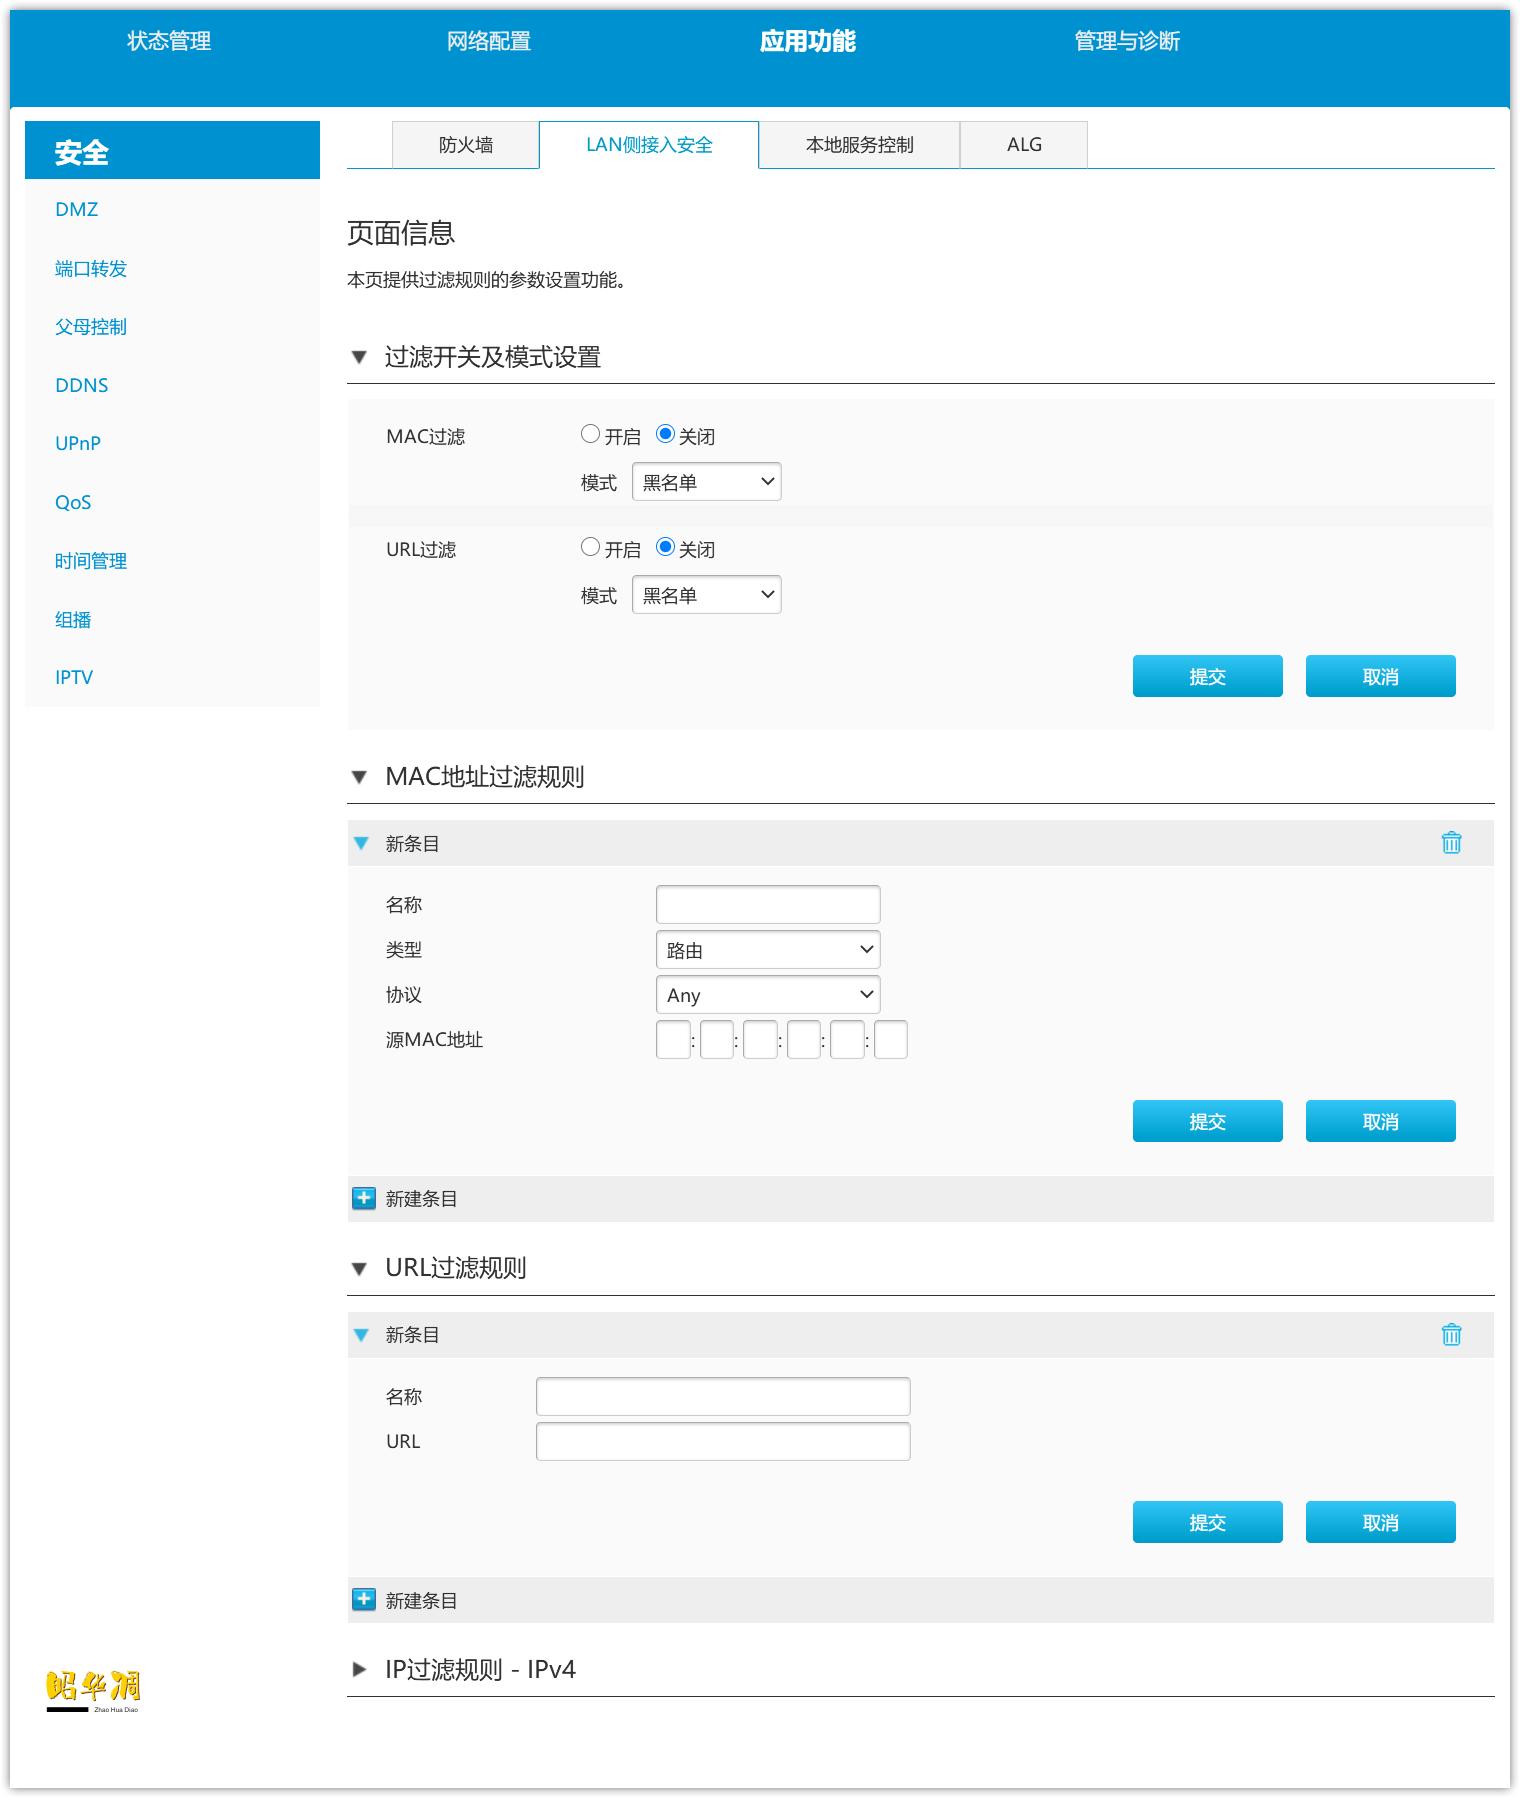Select 关闭 radio for URL过滤

[665, 547]
